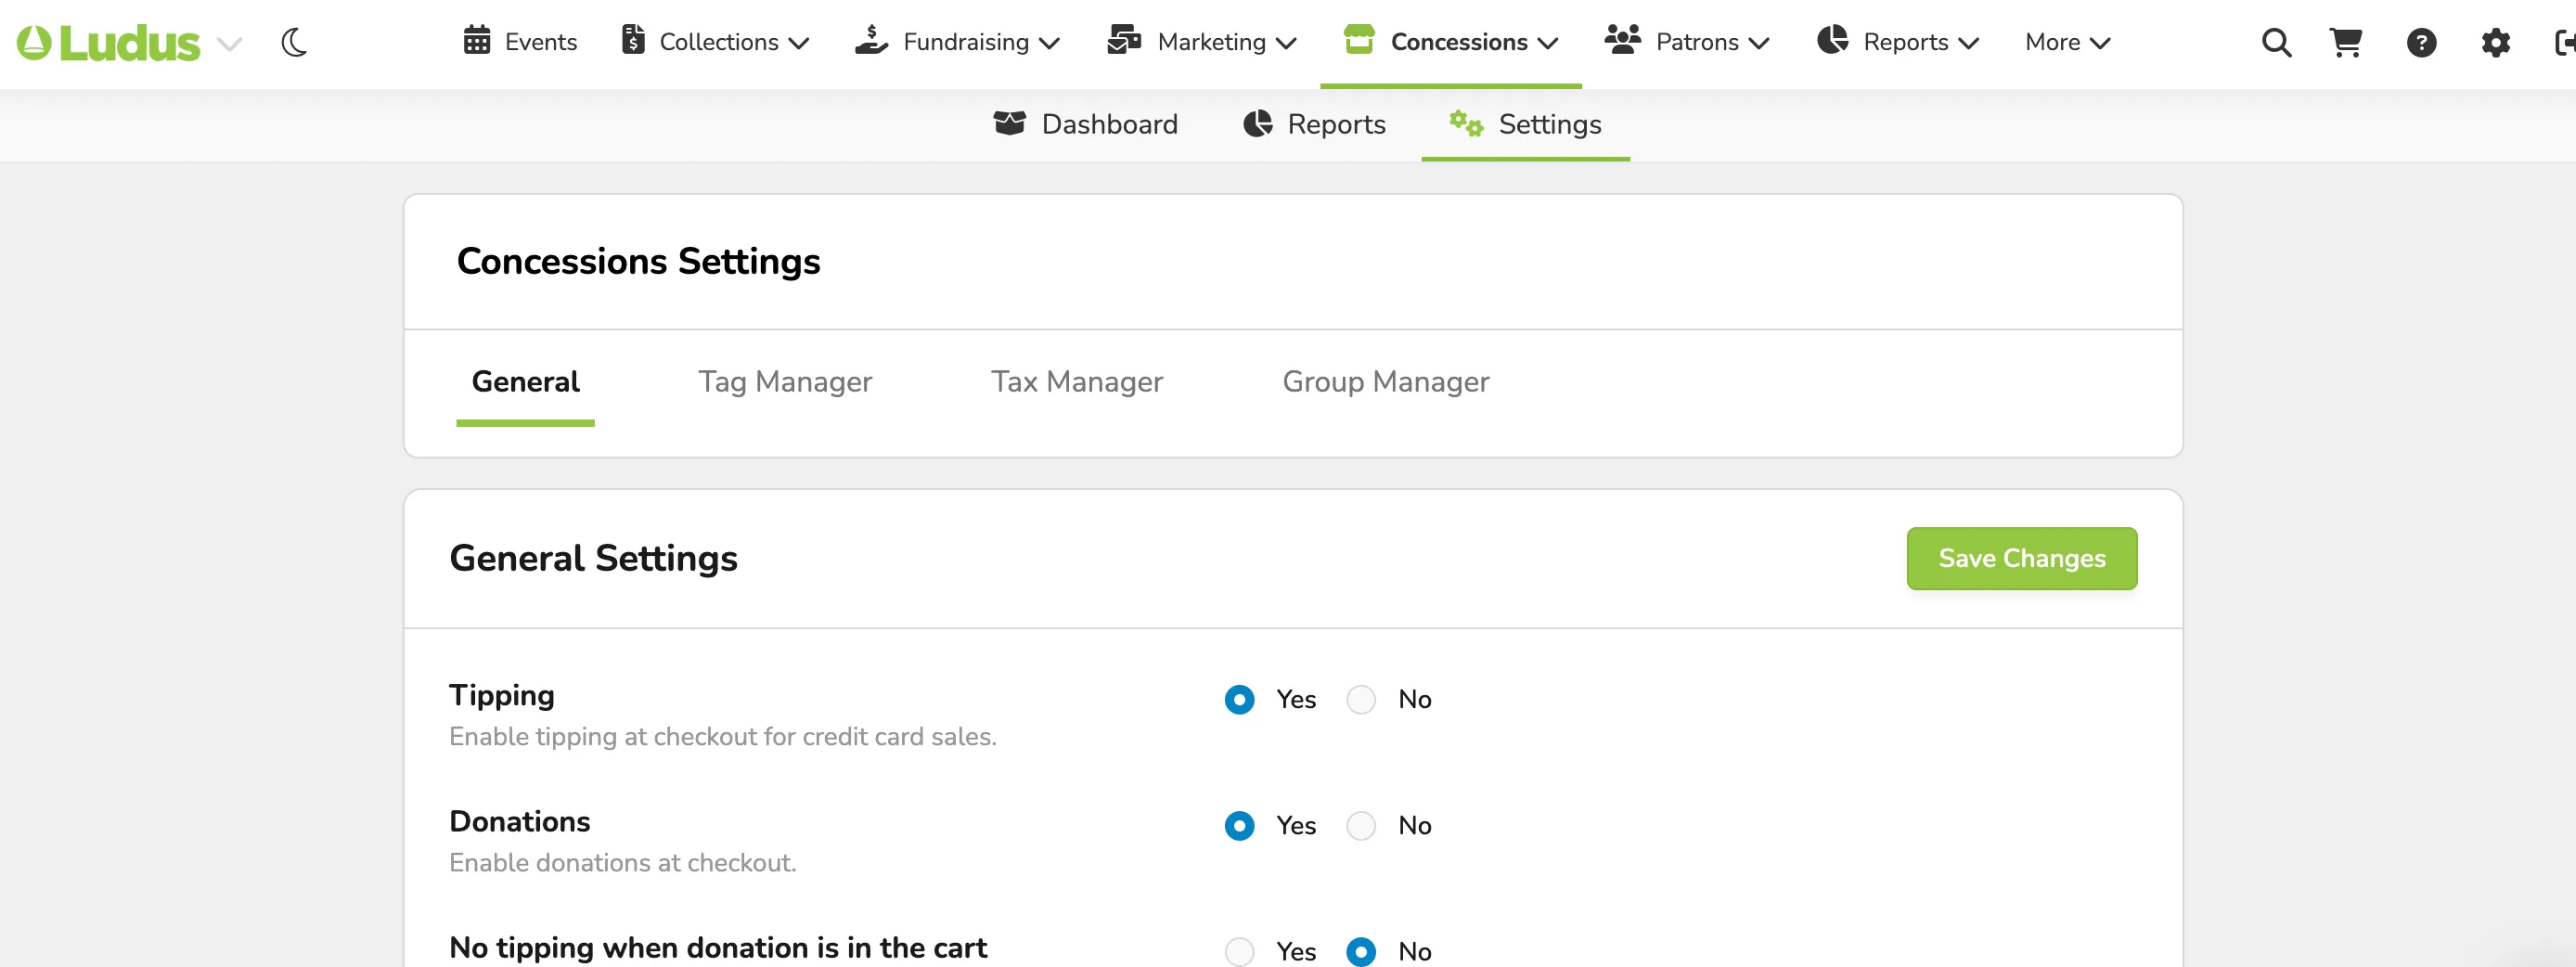Open search with the magnifying glass icon

pos(2276,42)
